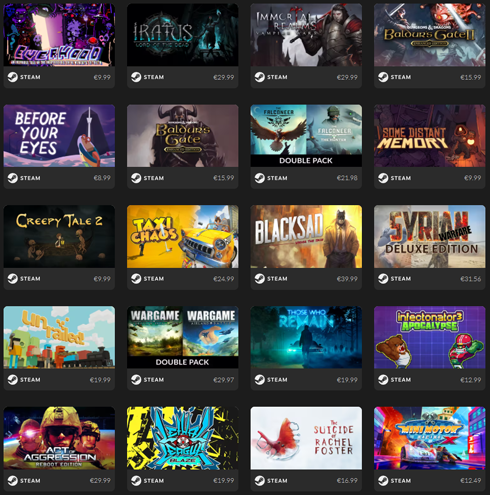The height and width of the screenshot is (495, 490).
Task: Open the Baldur's Gate II game thumbnail
Action: (429, 35)
